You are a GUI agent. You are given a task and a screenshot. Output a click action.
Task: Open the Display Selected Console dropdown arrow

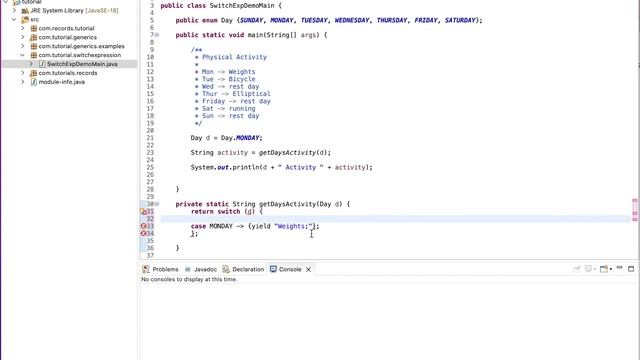tap(595, 269)
